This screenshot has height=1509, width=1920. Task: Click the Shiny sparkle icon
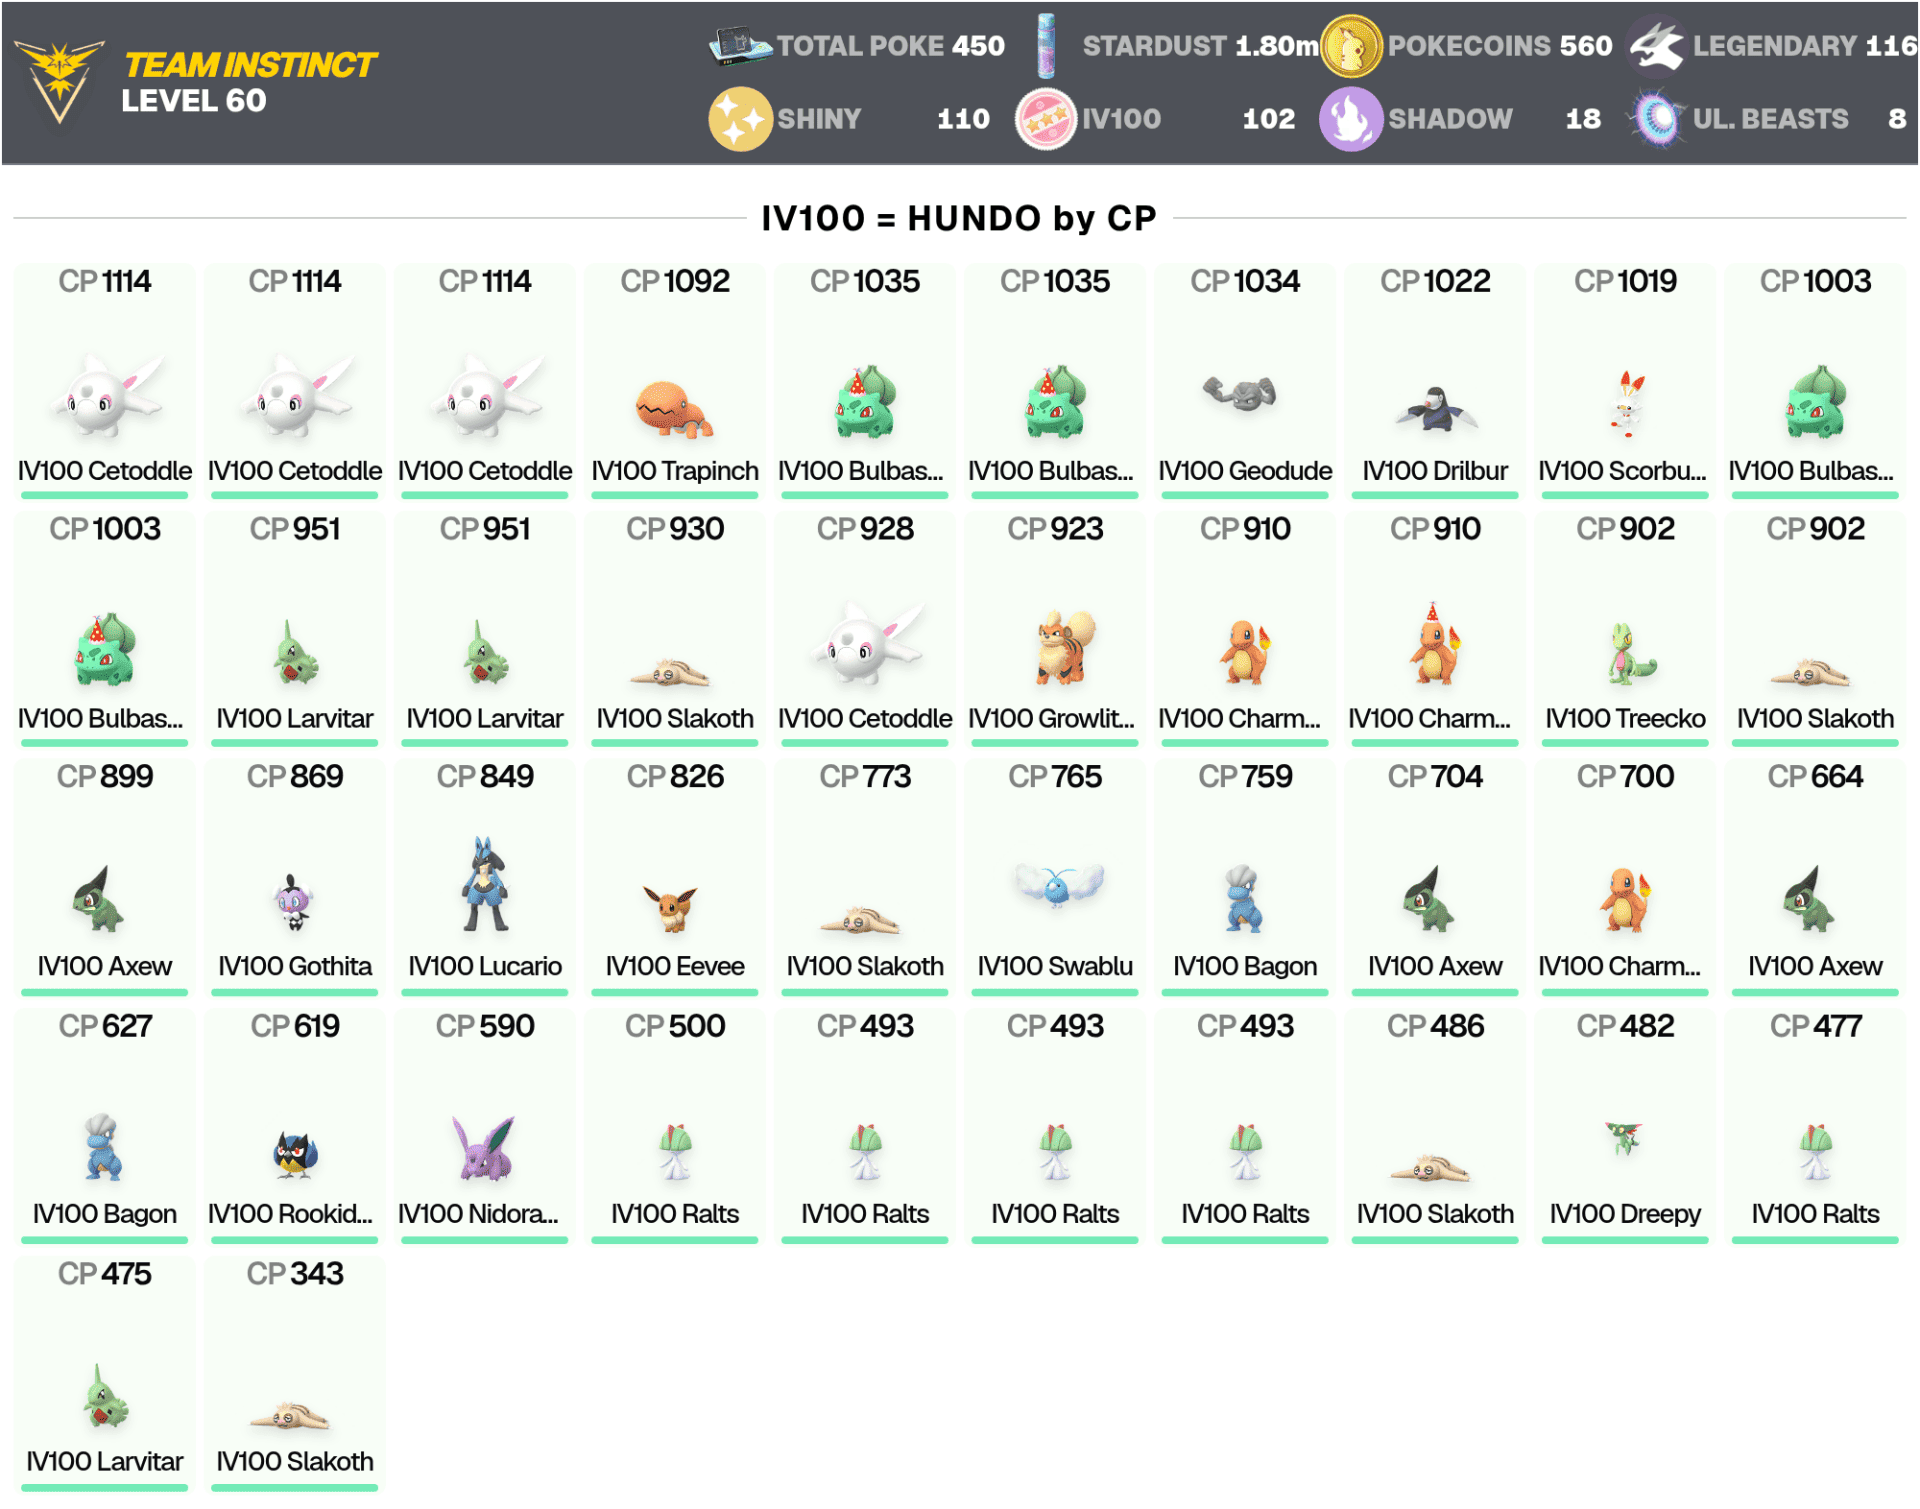point(740,118)
